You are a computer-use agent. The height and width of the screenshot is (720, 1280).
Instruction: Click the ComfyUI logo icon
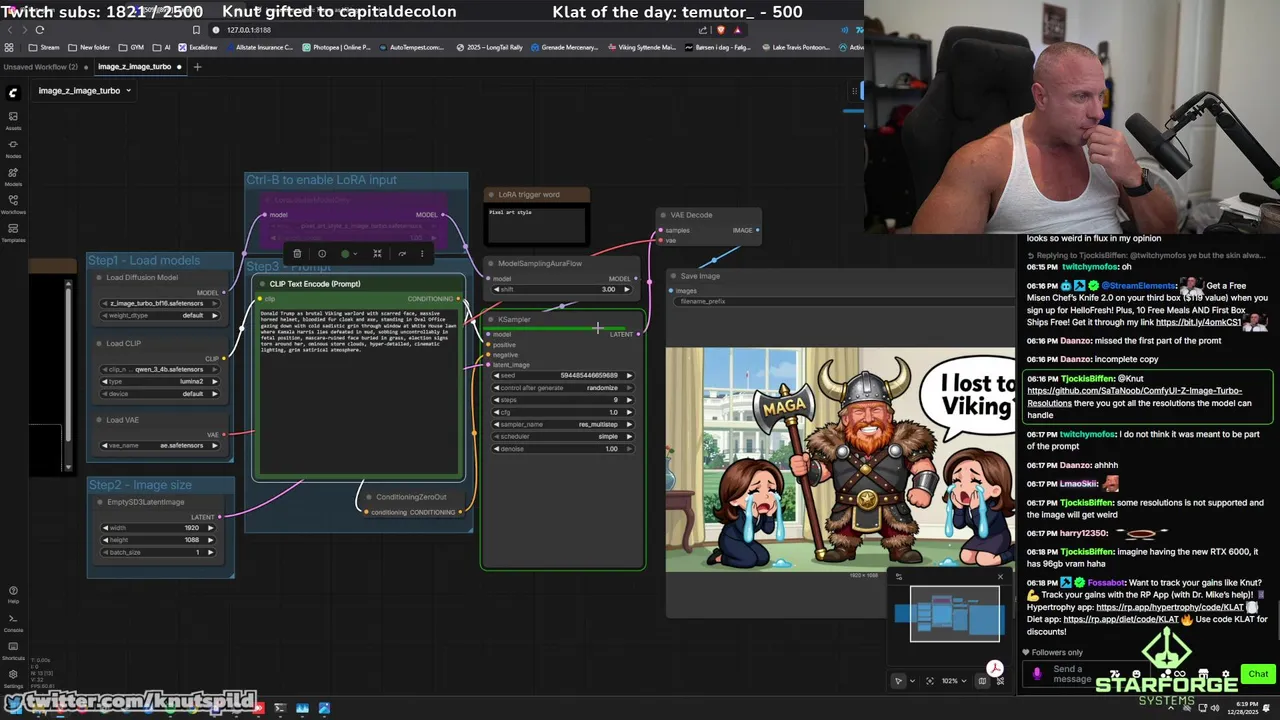pos(13,92)
